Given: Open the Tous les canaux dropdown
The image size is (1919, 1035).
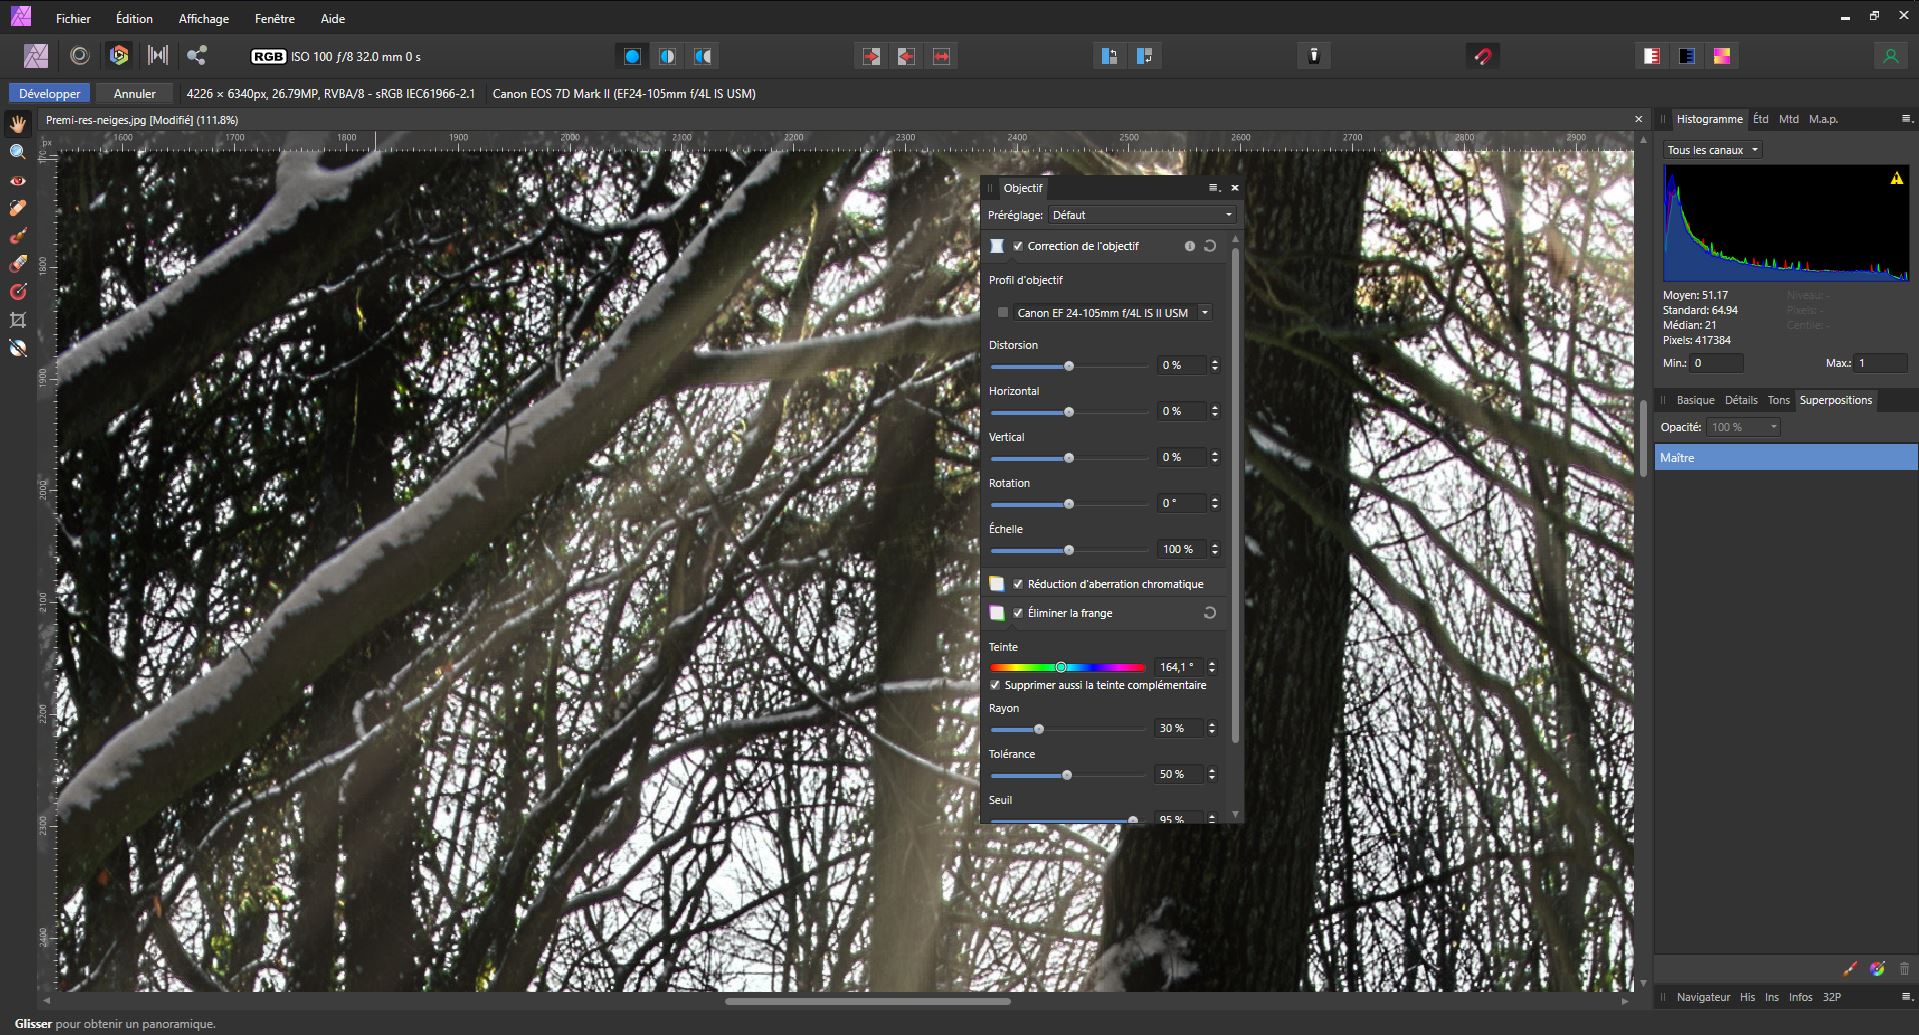Looking at the screenshot, I should 1713,150.
